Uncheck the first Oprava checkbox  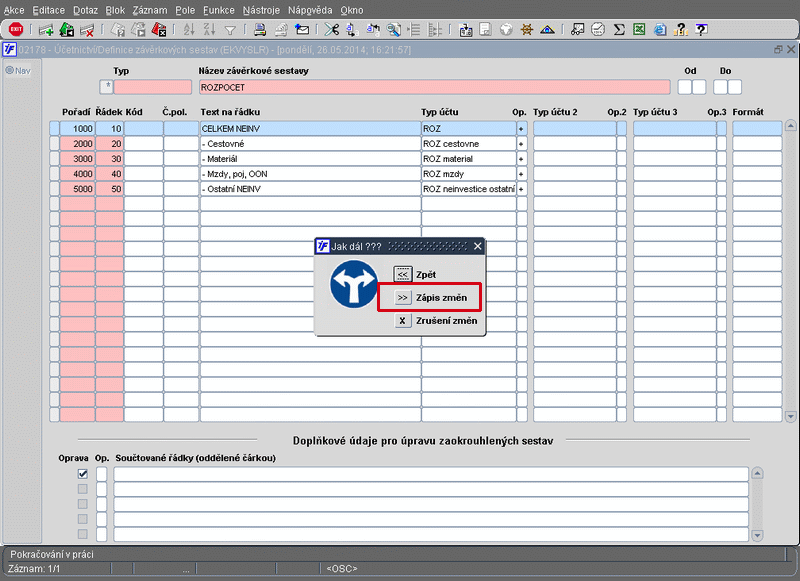point(83,474)
